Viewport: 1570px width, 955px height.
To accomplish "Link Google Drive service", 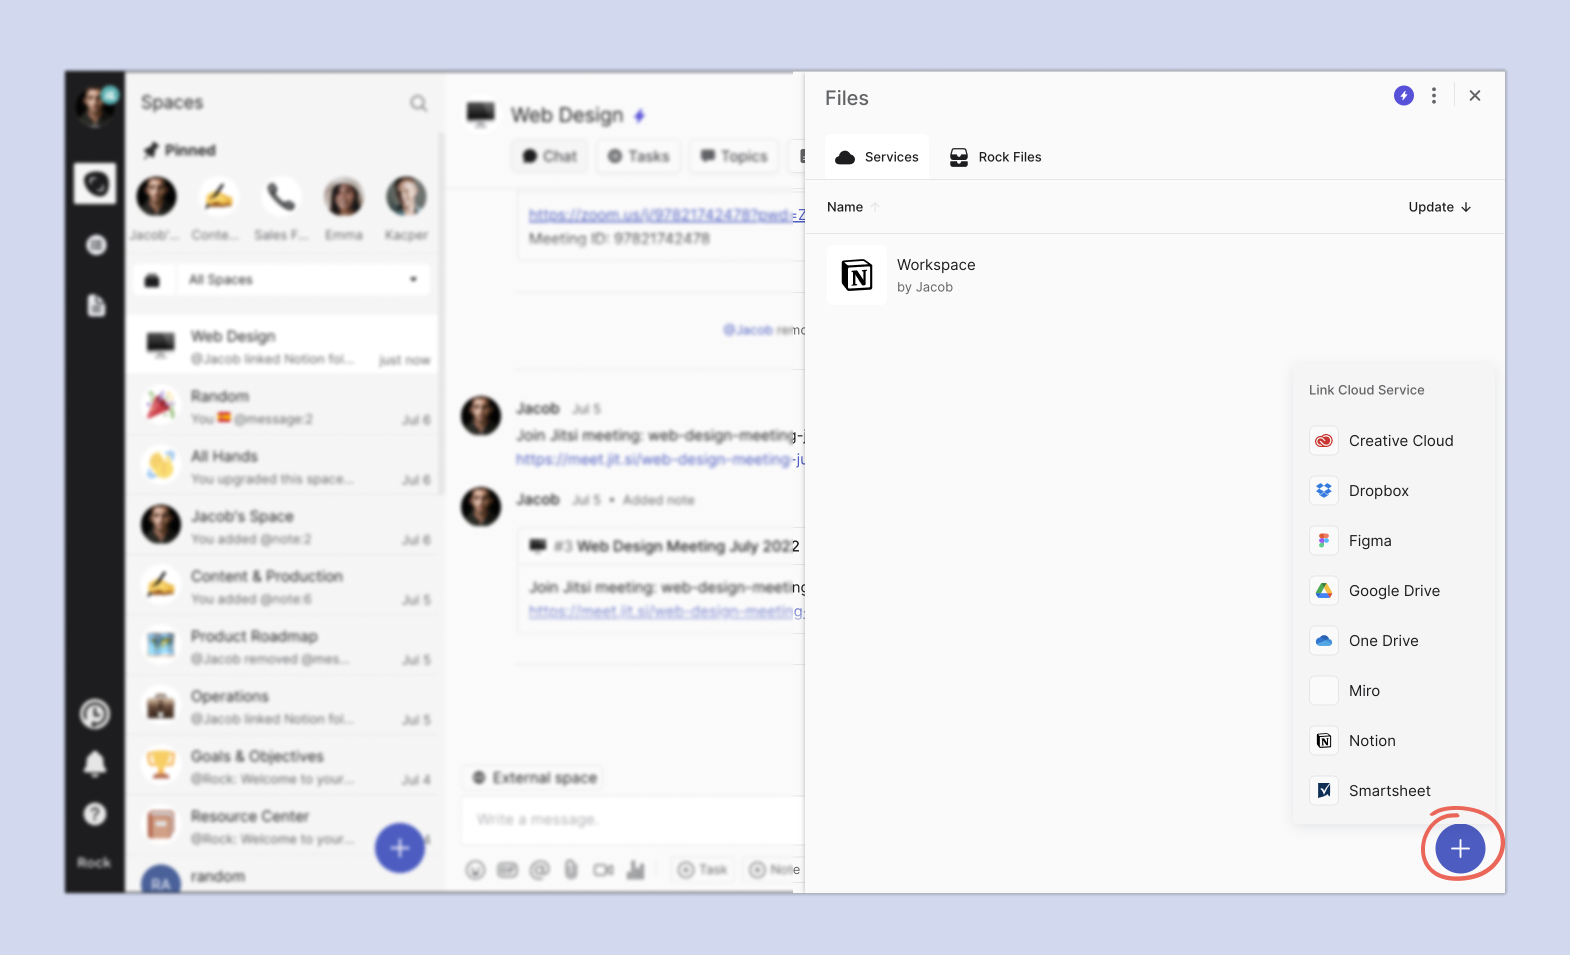I will [x=1393, y=591].
